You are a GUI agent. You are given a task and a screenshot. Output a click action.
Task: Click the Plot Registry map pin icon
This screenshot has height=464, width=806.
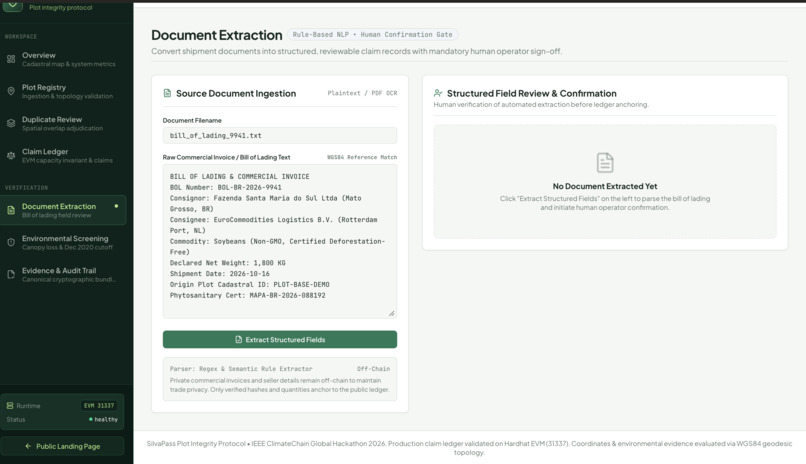[11, 91]
